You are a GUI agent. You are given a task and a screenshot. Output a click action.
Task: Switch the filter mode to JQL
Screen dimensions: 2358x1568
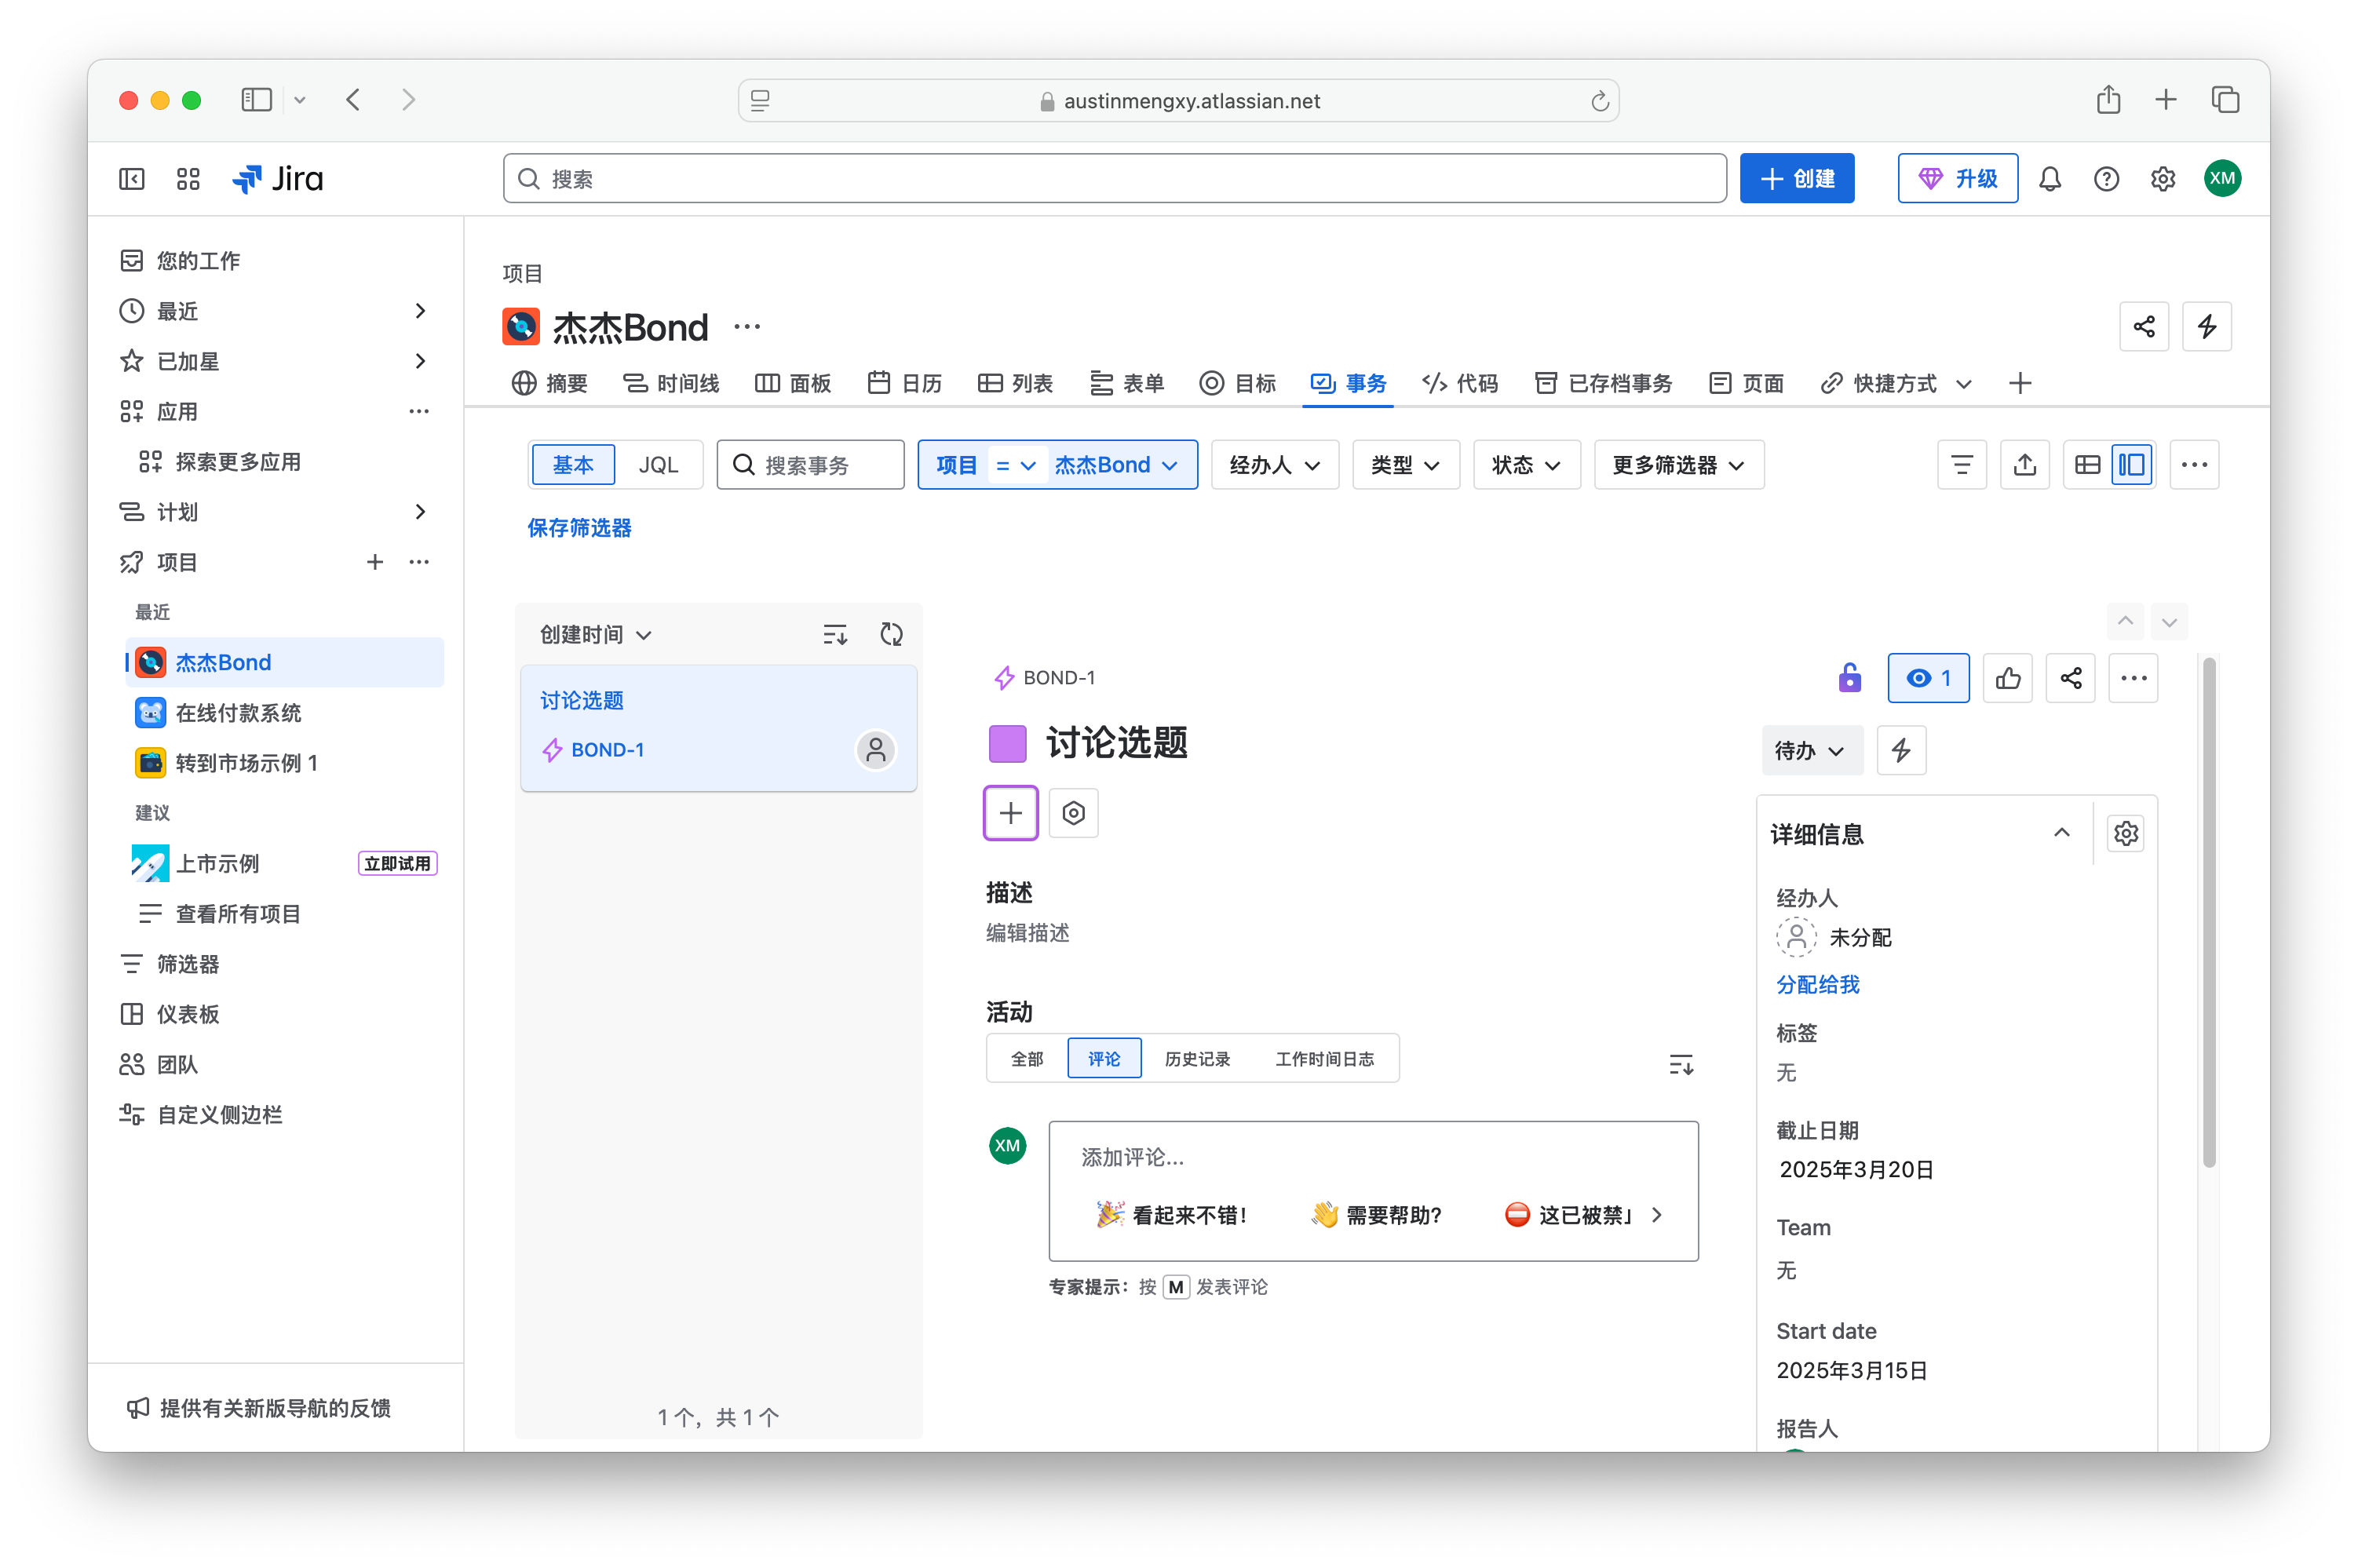point(658,465)
